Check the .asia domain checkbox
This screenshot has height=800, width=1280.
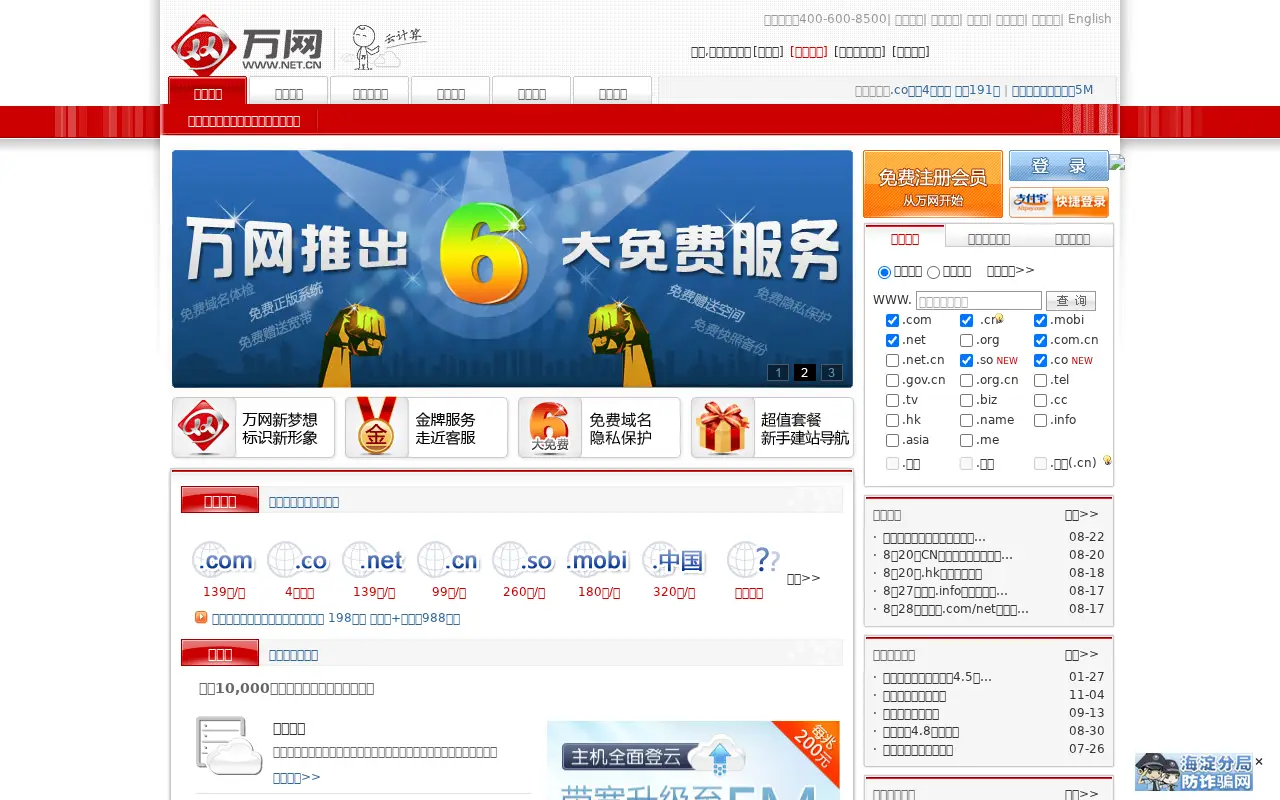click(x=892, y=441)
